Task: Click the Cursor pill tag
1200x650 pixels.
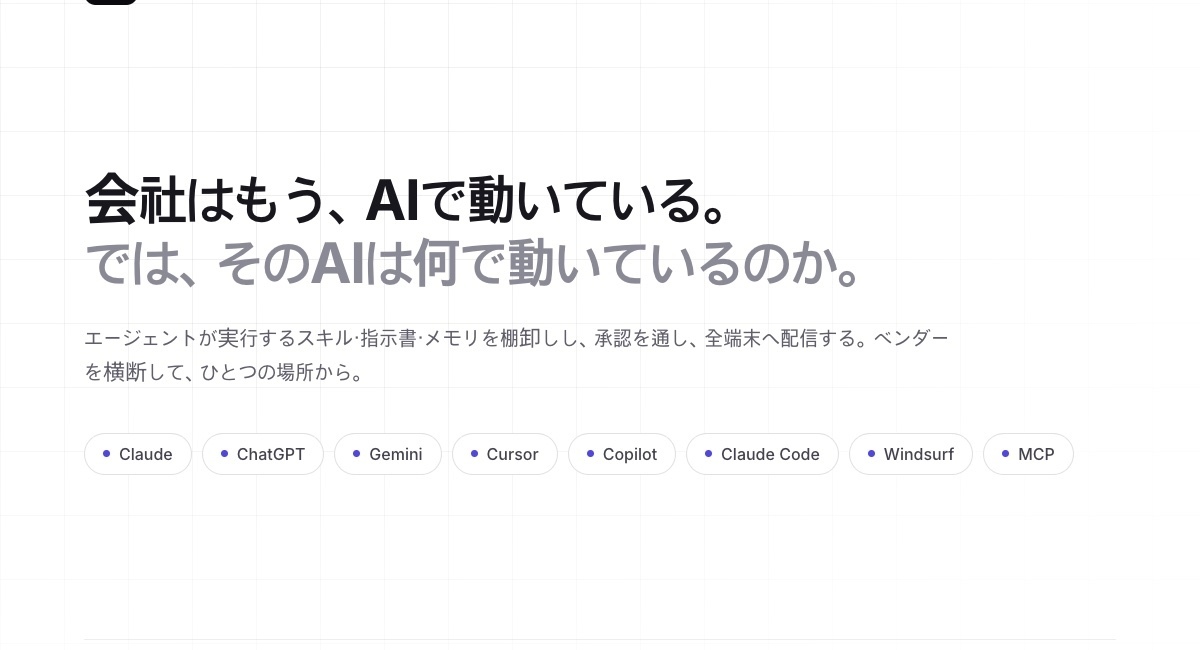Action: point(505,454)
